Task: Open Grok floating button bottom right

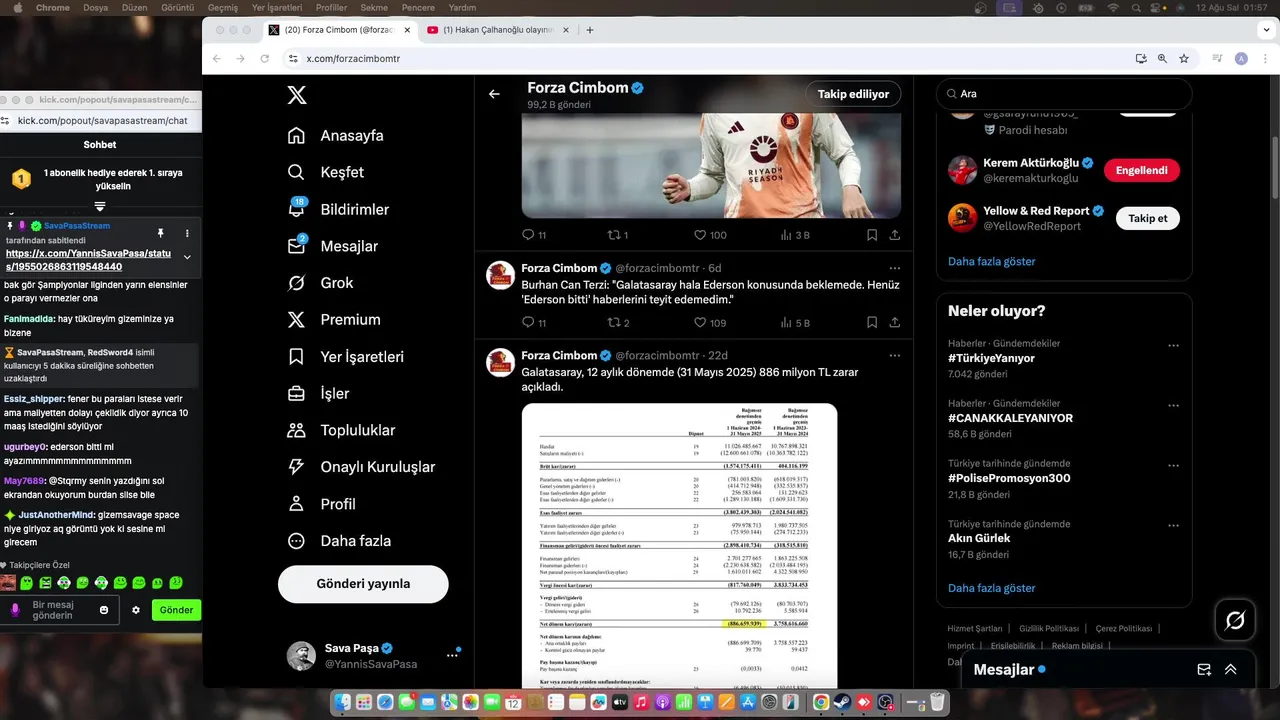Action: coord(1235,621)
